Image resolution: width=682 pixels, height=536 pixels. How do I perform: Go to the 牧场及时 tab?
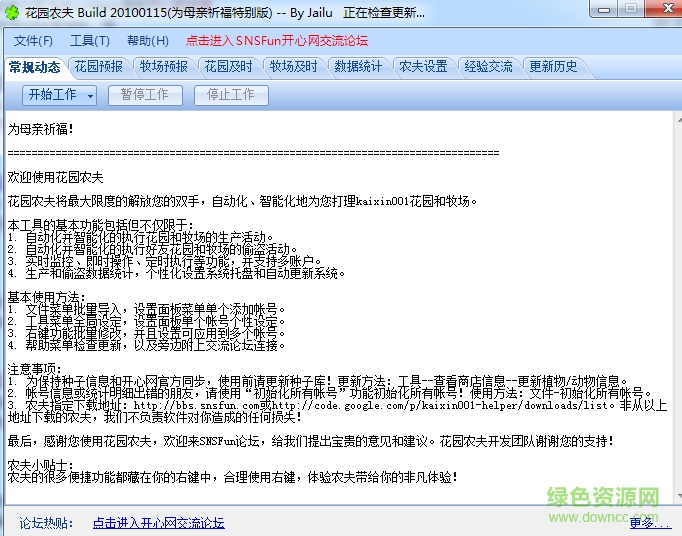coord(294,67)
